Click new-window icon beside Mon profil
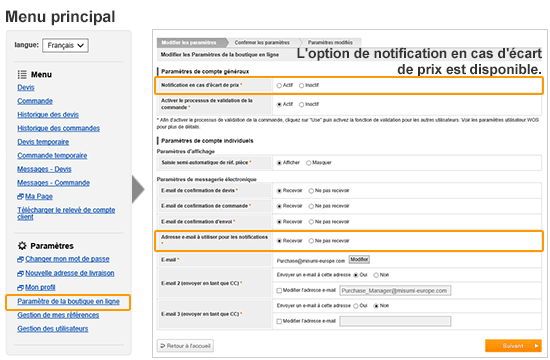The height and width of the screenshot is (360, 550). (x=20, y=287)
